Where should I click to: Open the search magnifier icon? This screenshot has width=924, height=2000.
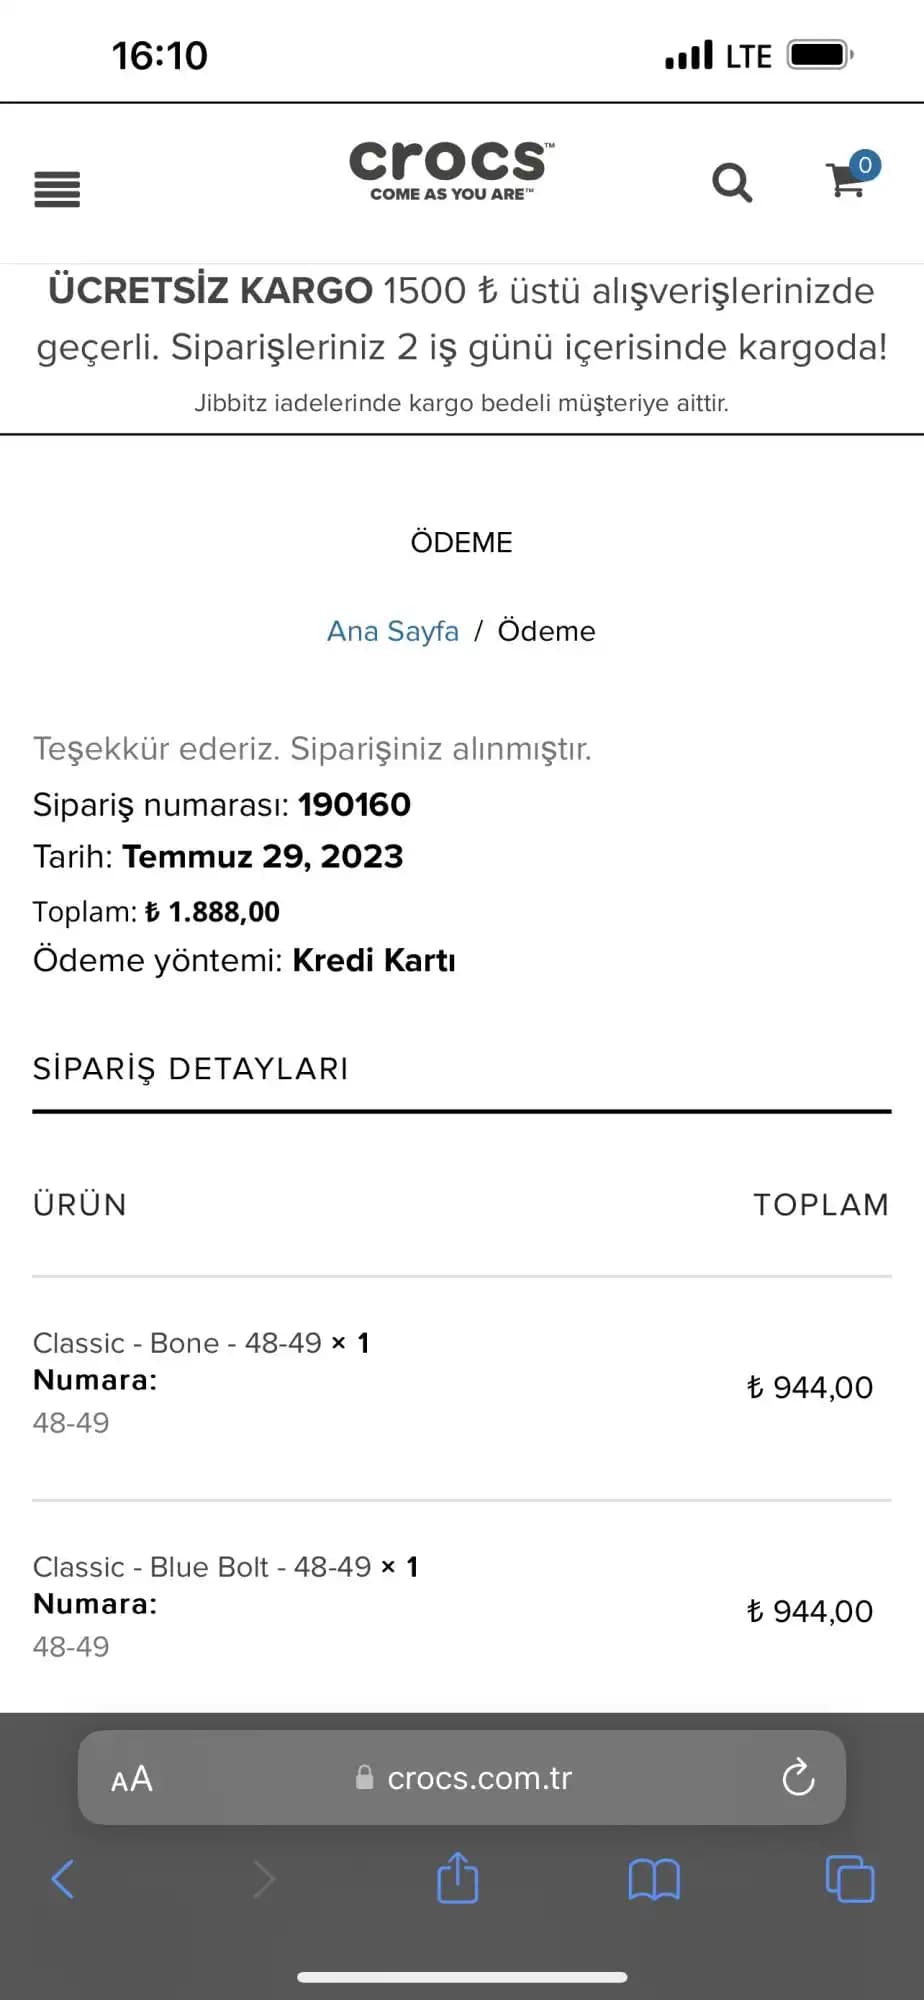[732, 183]
